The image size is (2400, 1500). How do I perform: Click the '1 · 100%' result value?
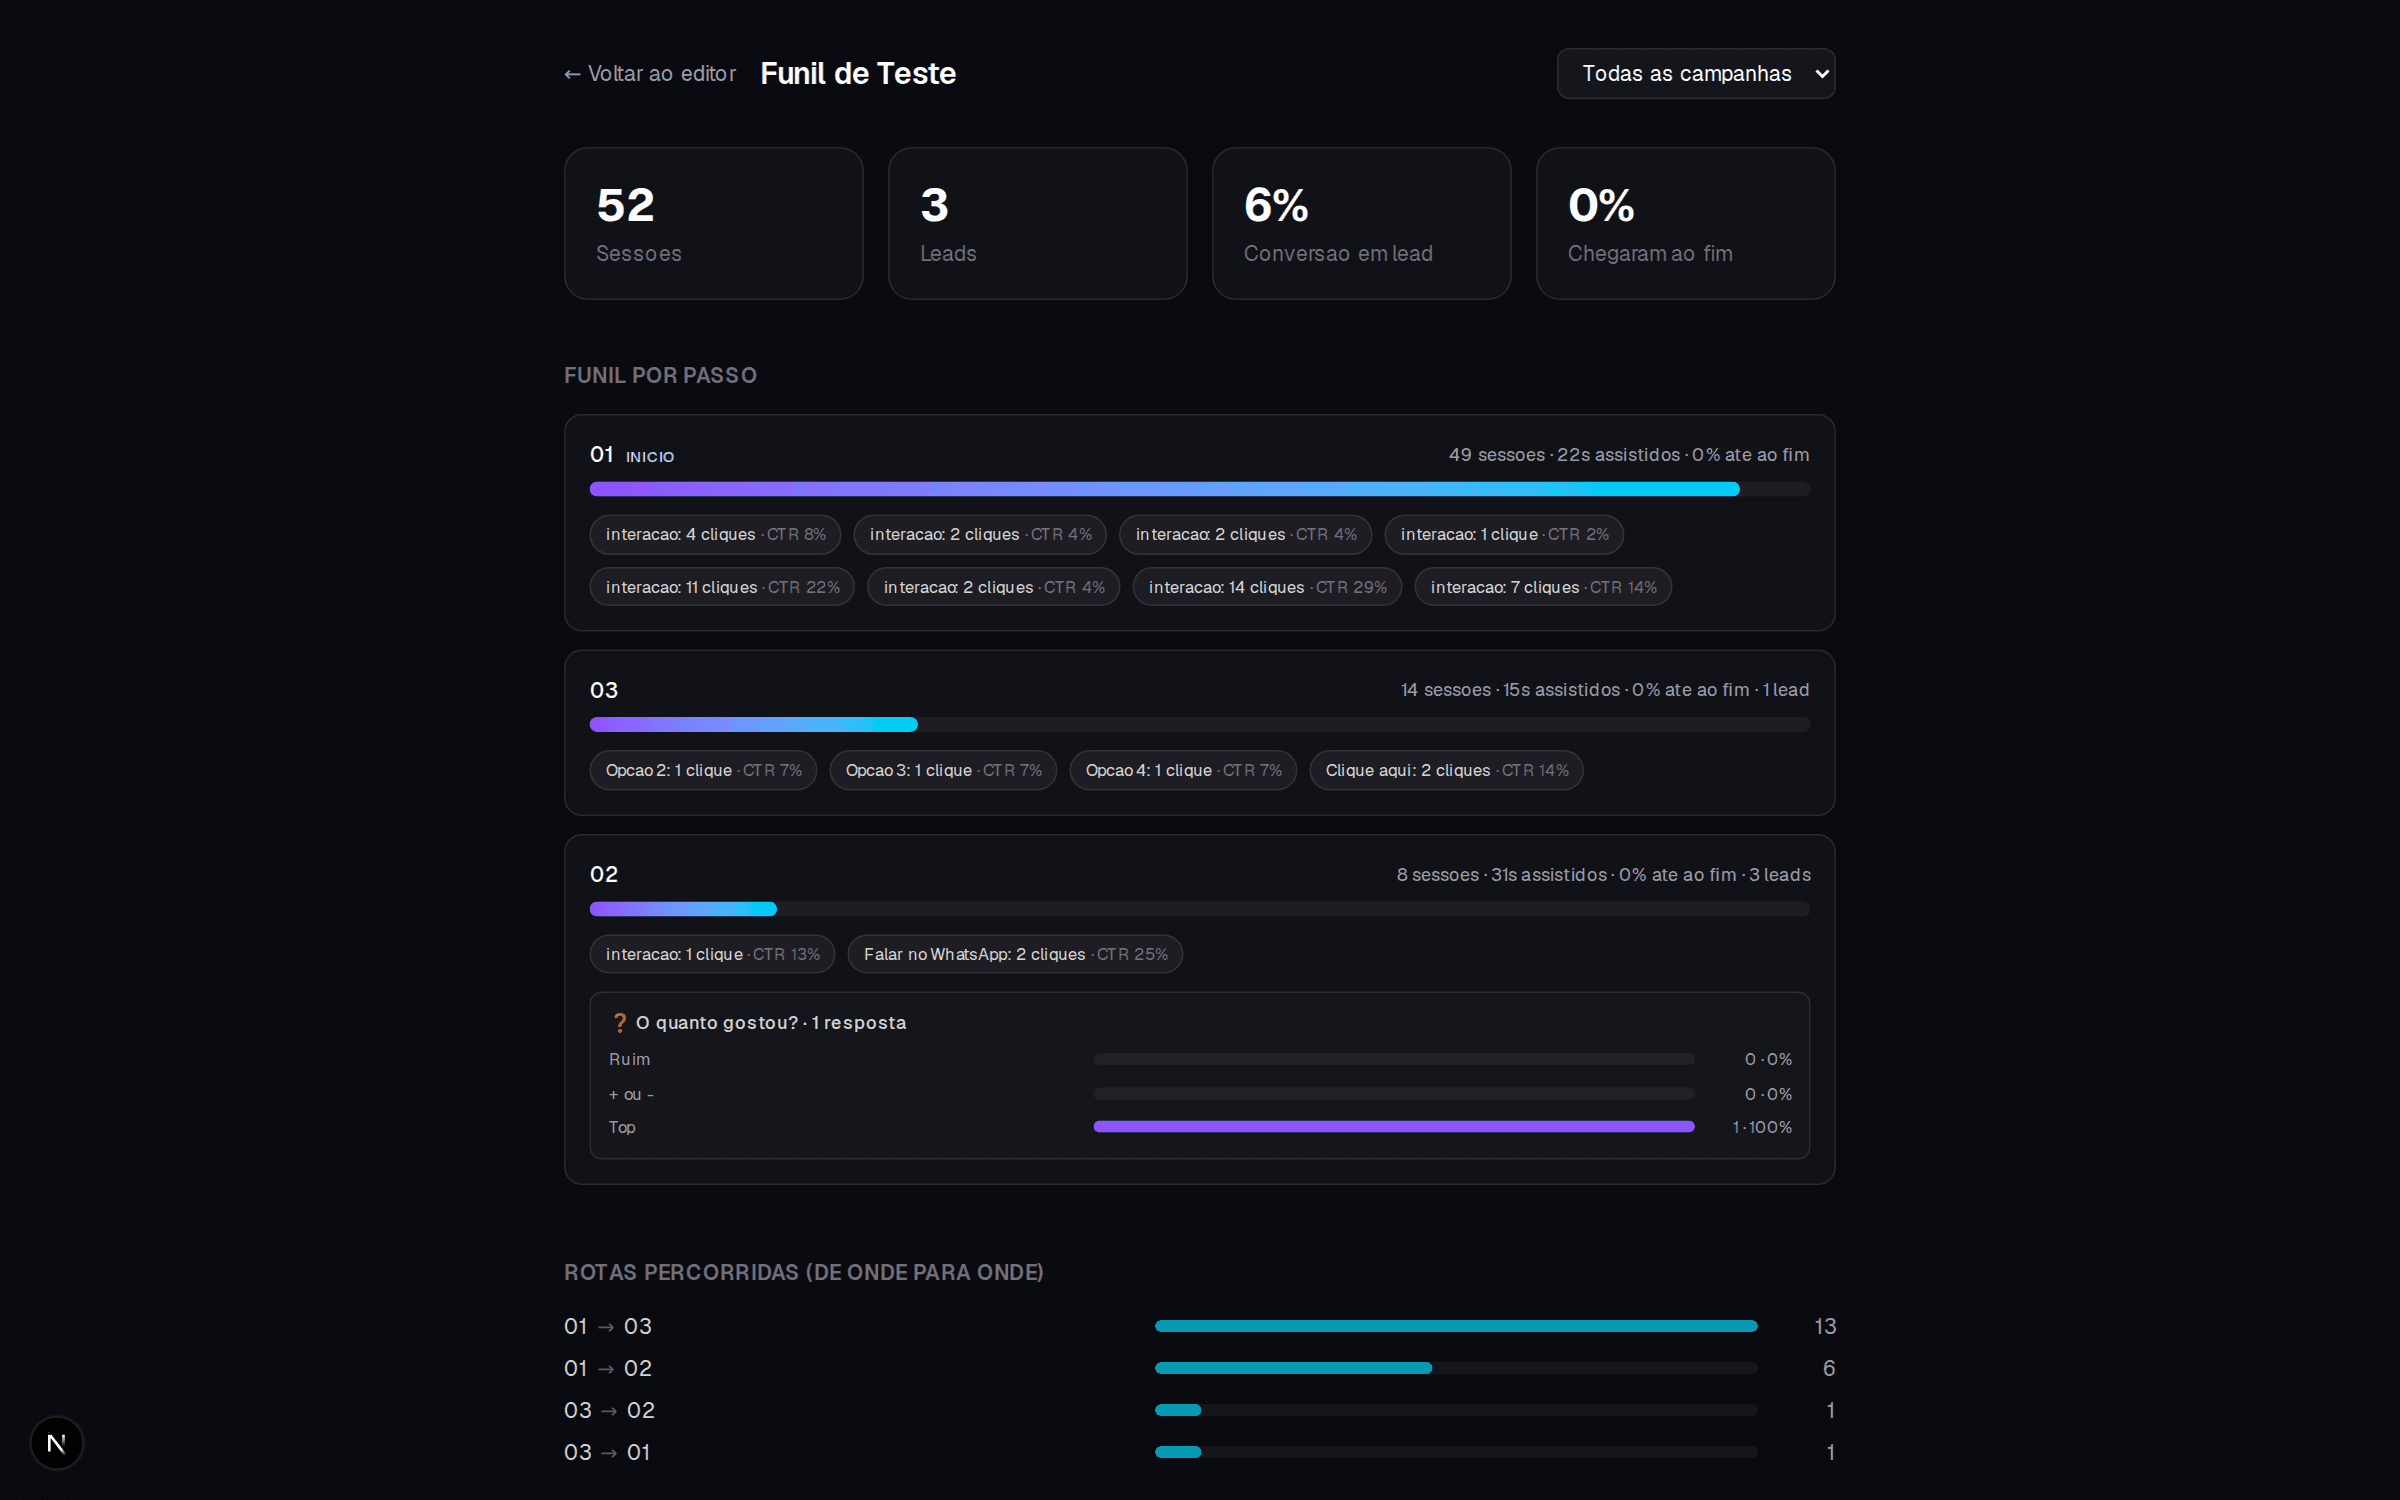(x=1762, y=1127)
